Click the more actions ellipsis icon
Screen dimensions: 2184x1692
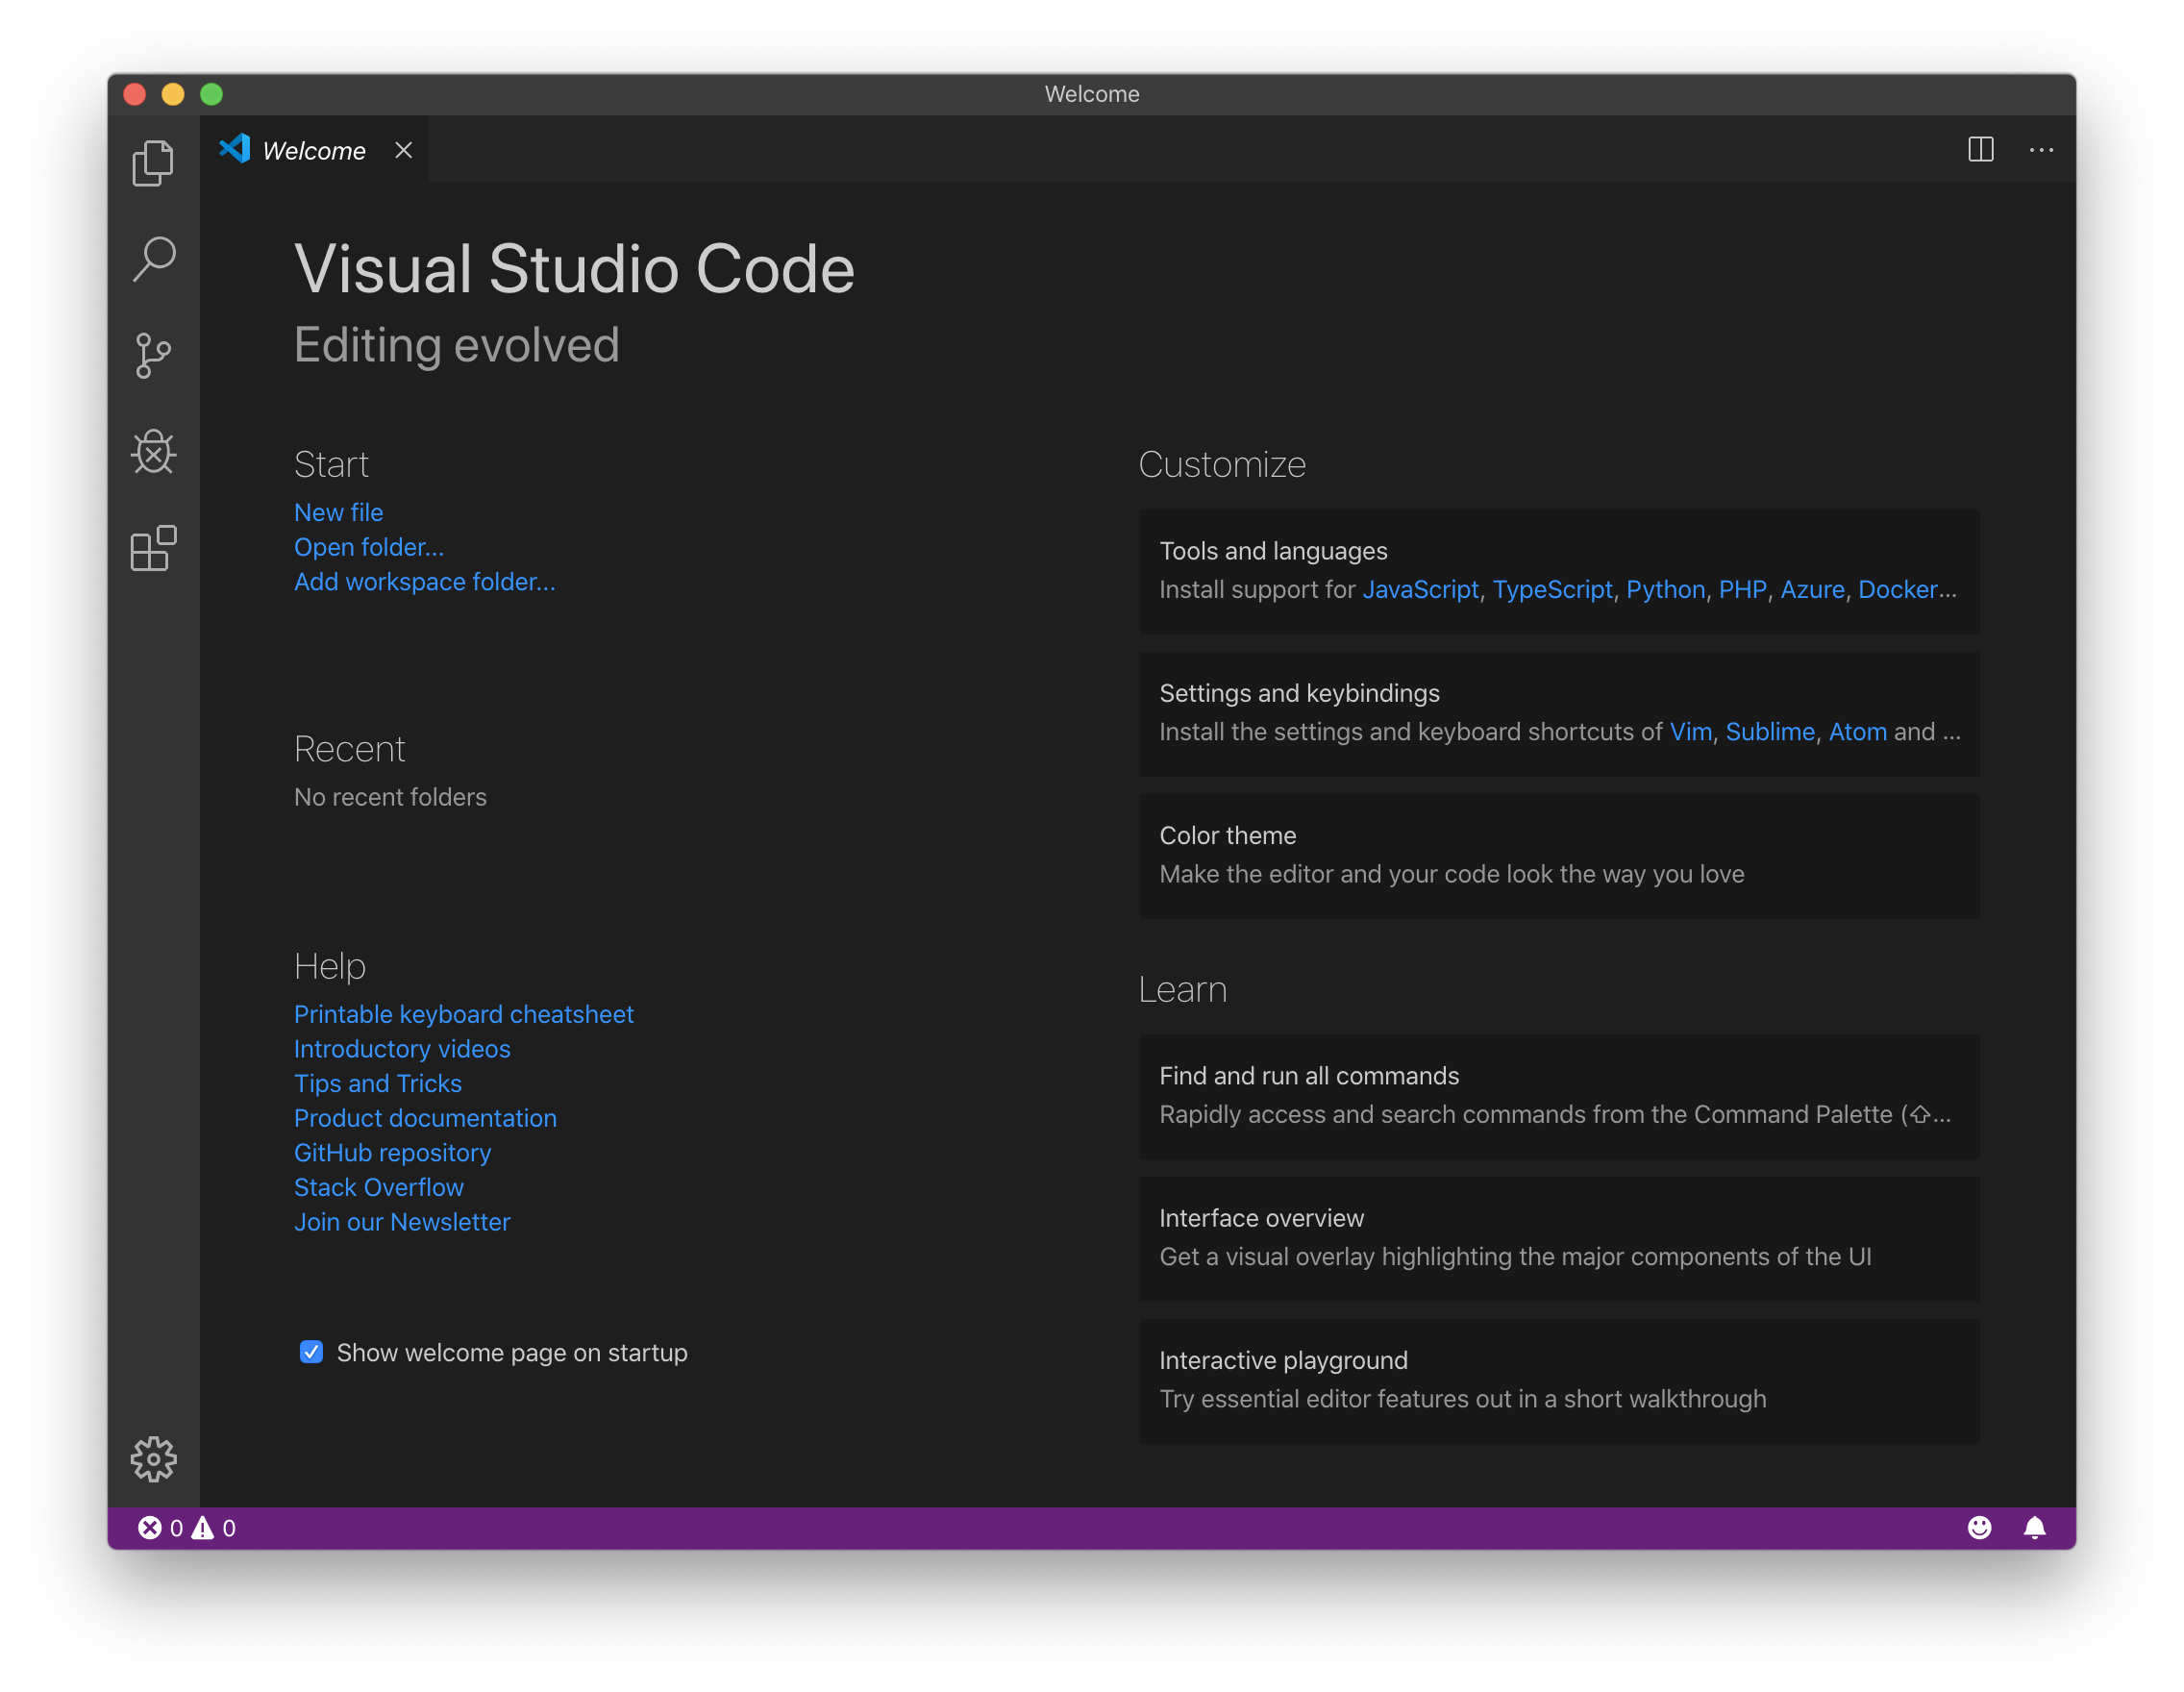2042,149
